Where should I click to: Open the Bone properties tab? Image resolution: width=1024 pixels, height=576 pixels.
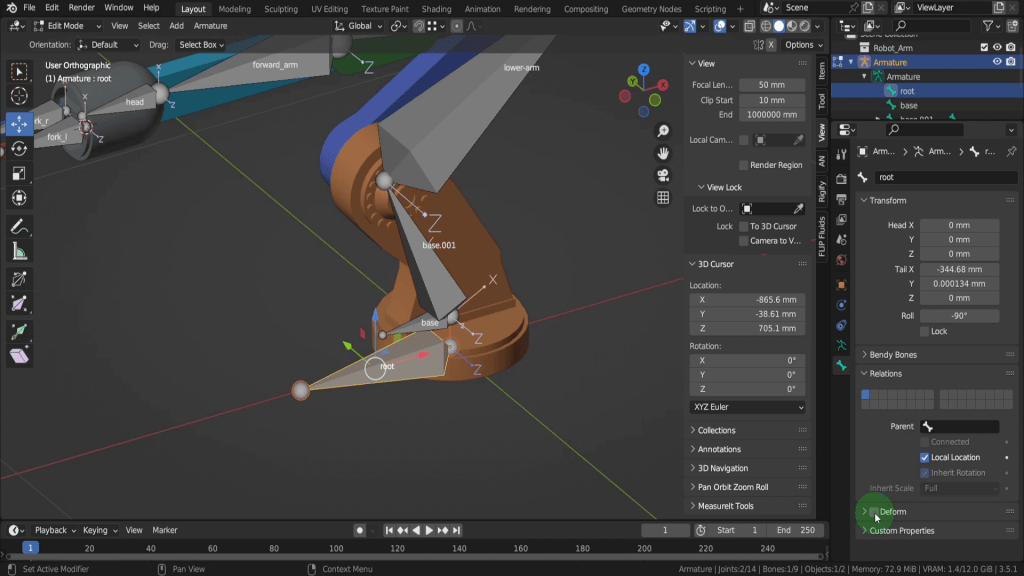[x=841, y=366]
